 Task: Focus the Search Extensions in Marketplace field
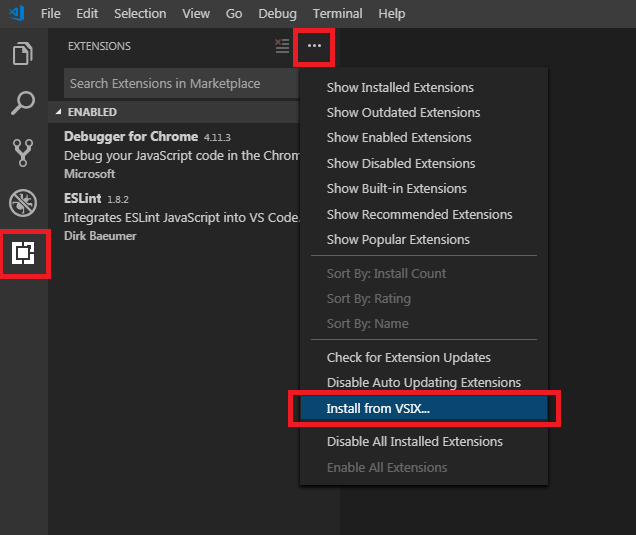pyautogui.click(x=180, y=84)
